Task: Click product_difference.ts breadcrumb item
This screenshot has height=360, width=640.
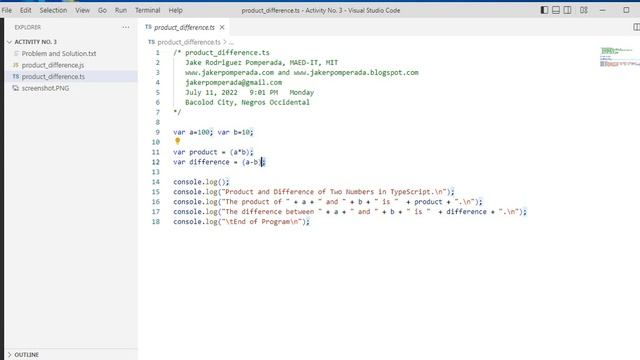Action: pyautogui.click(x=189, y=42)
